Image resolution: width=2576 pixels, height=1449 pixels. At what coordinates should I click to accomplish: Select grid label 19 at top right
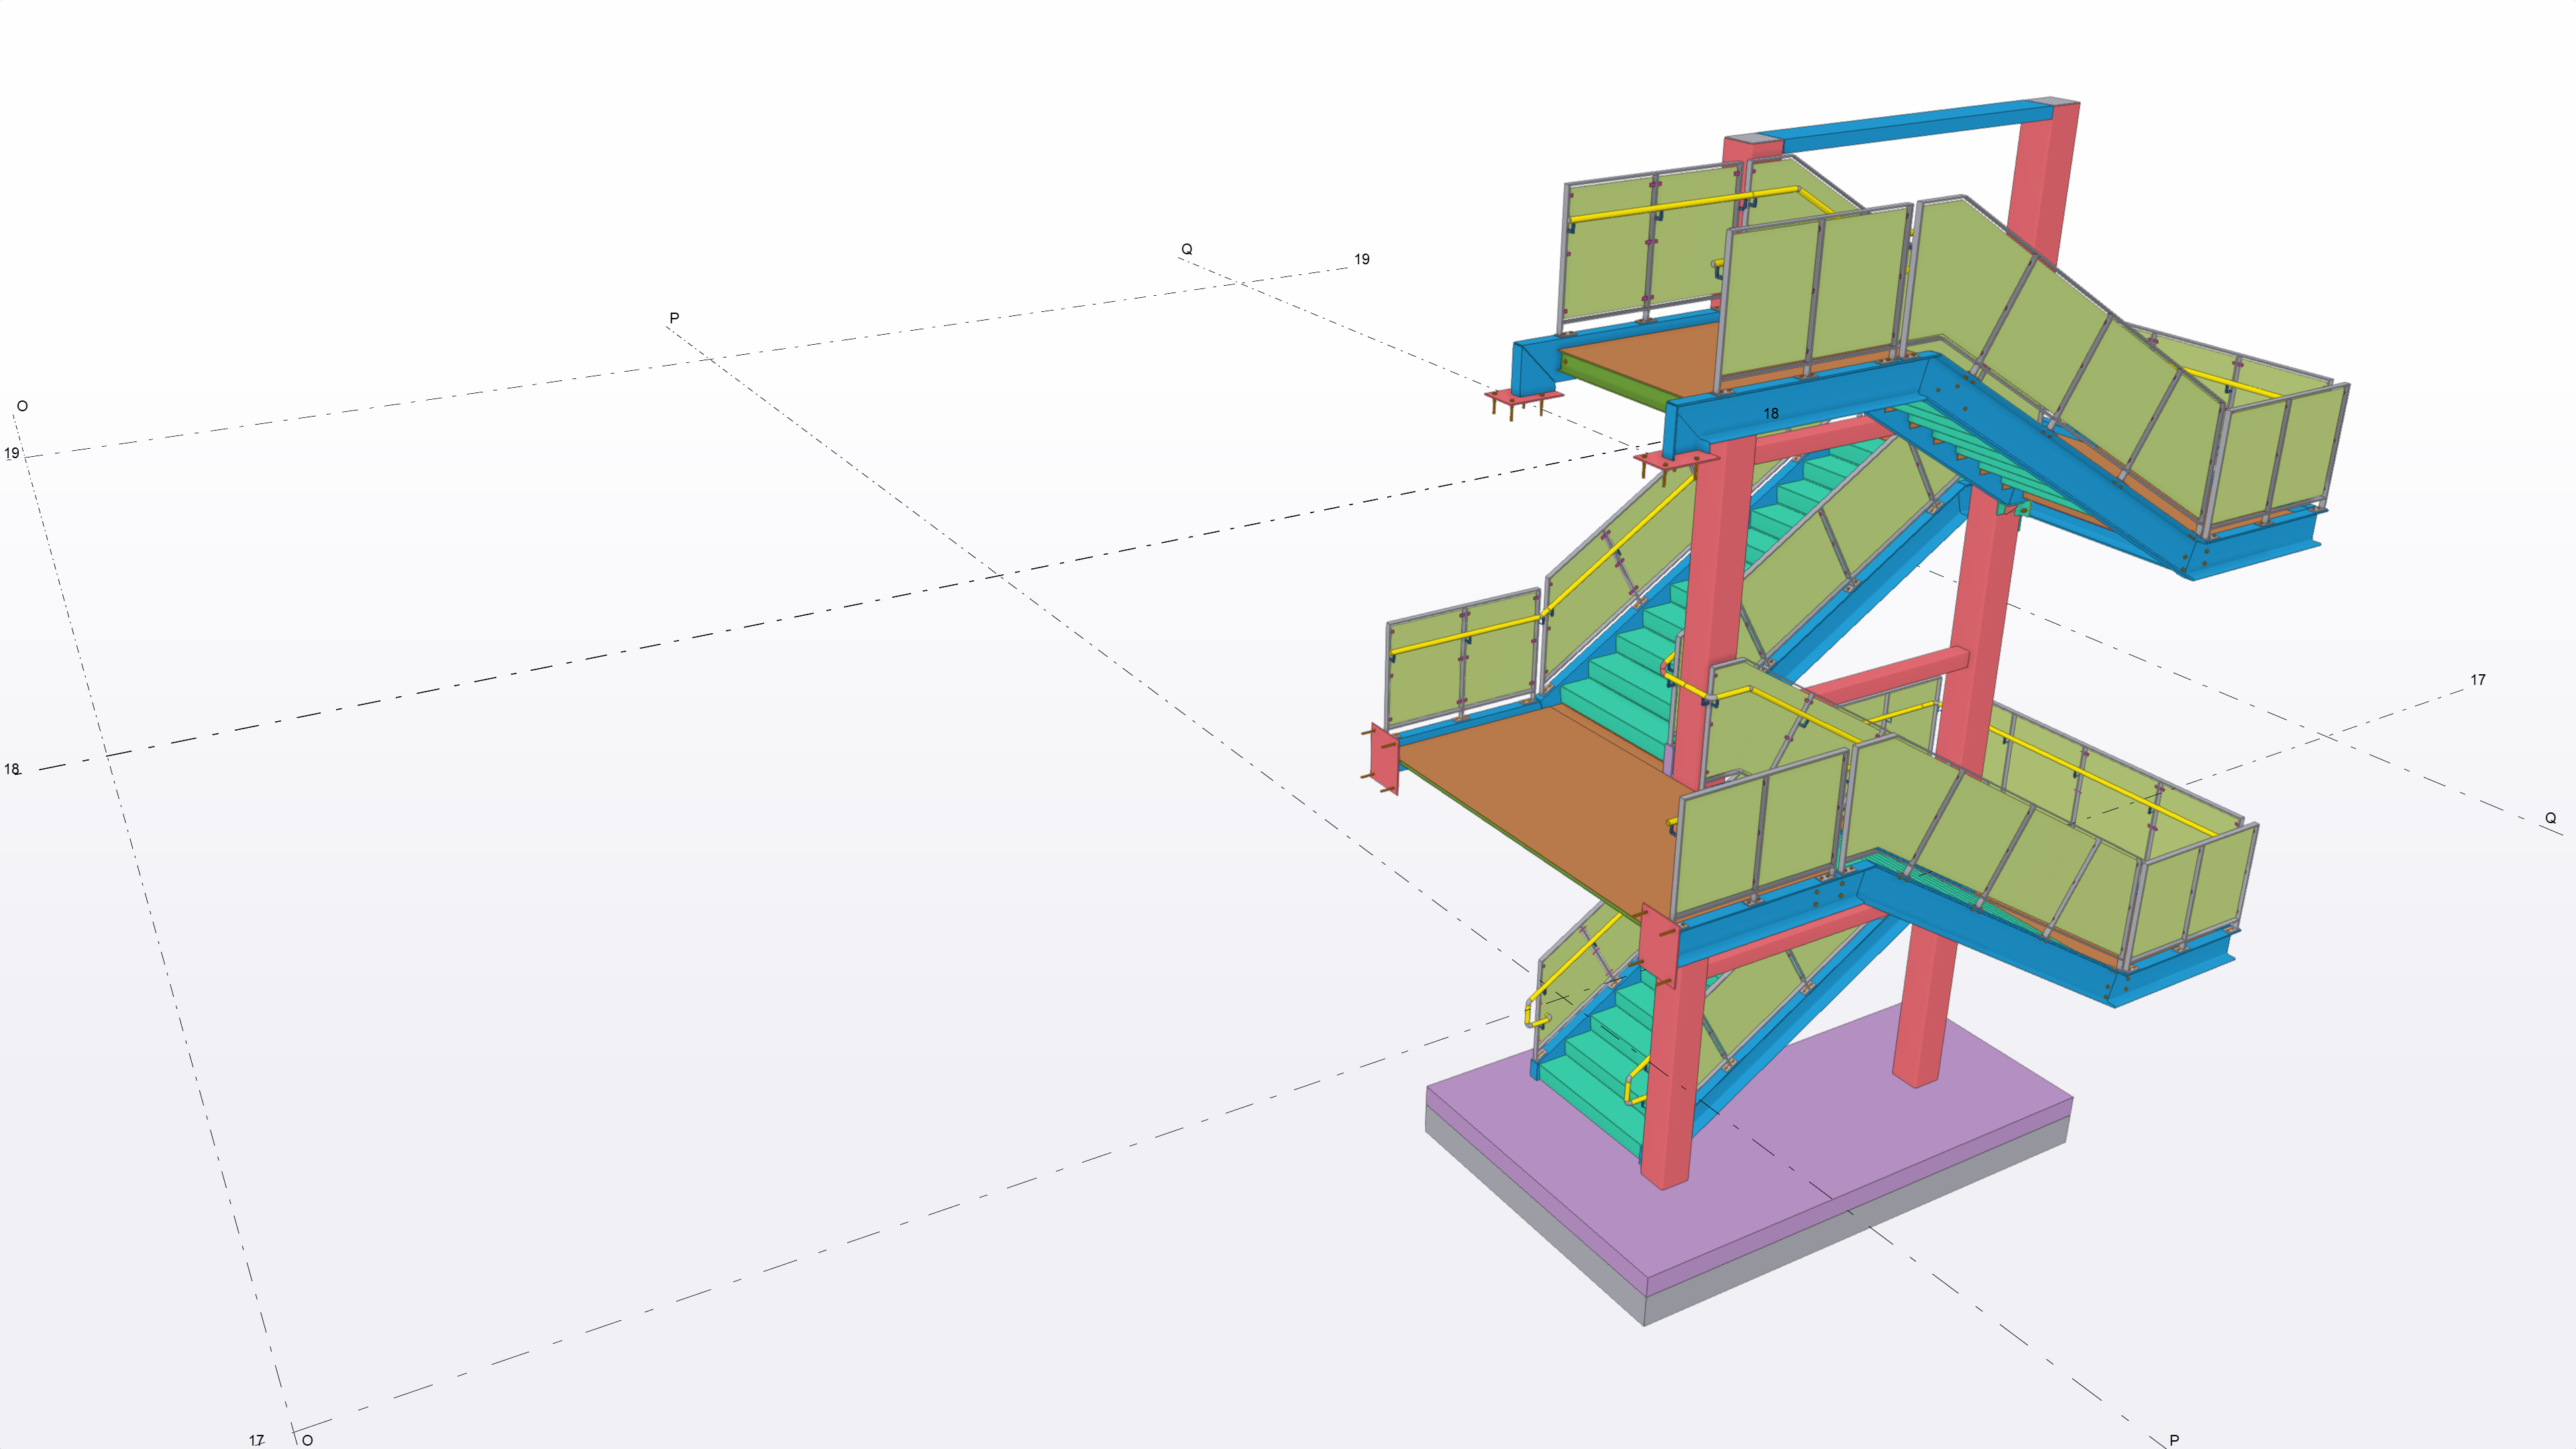click(x=1361, y=259)
